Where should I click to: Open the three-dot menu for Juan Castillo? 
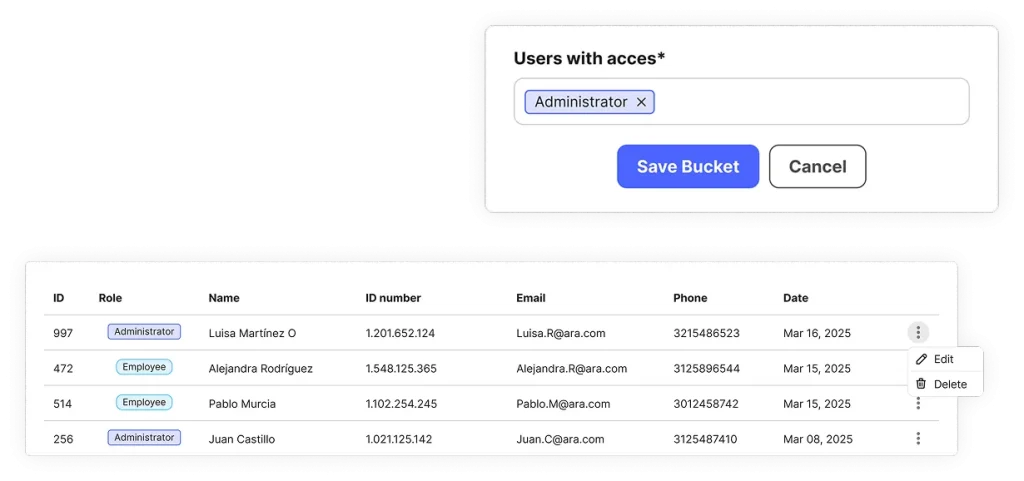(918, 439)
